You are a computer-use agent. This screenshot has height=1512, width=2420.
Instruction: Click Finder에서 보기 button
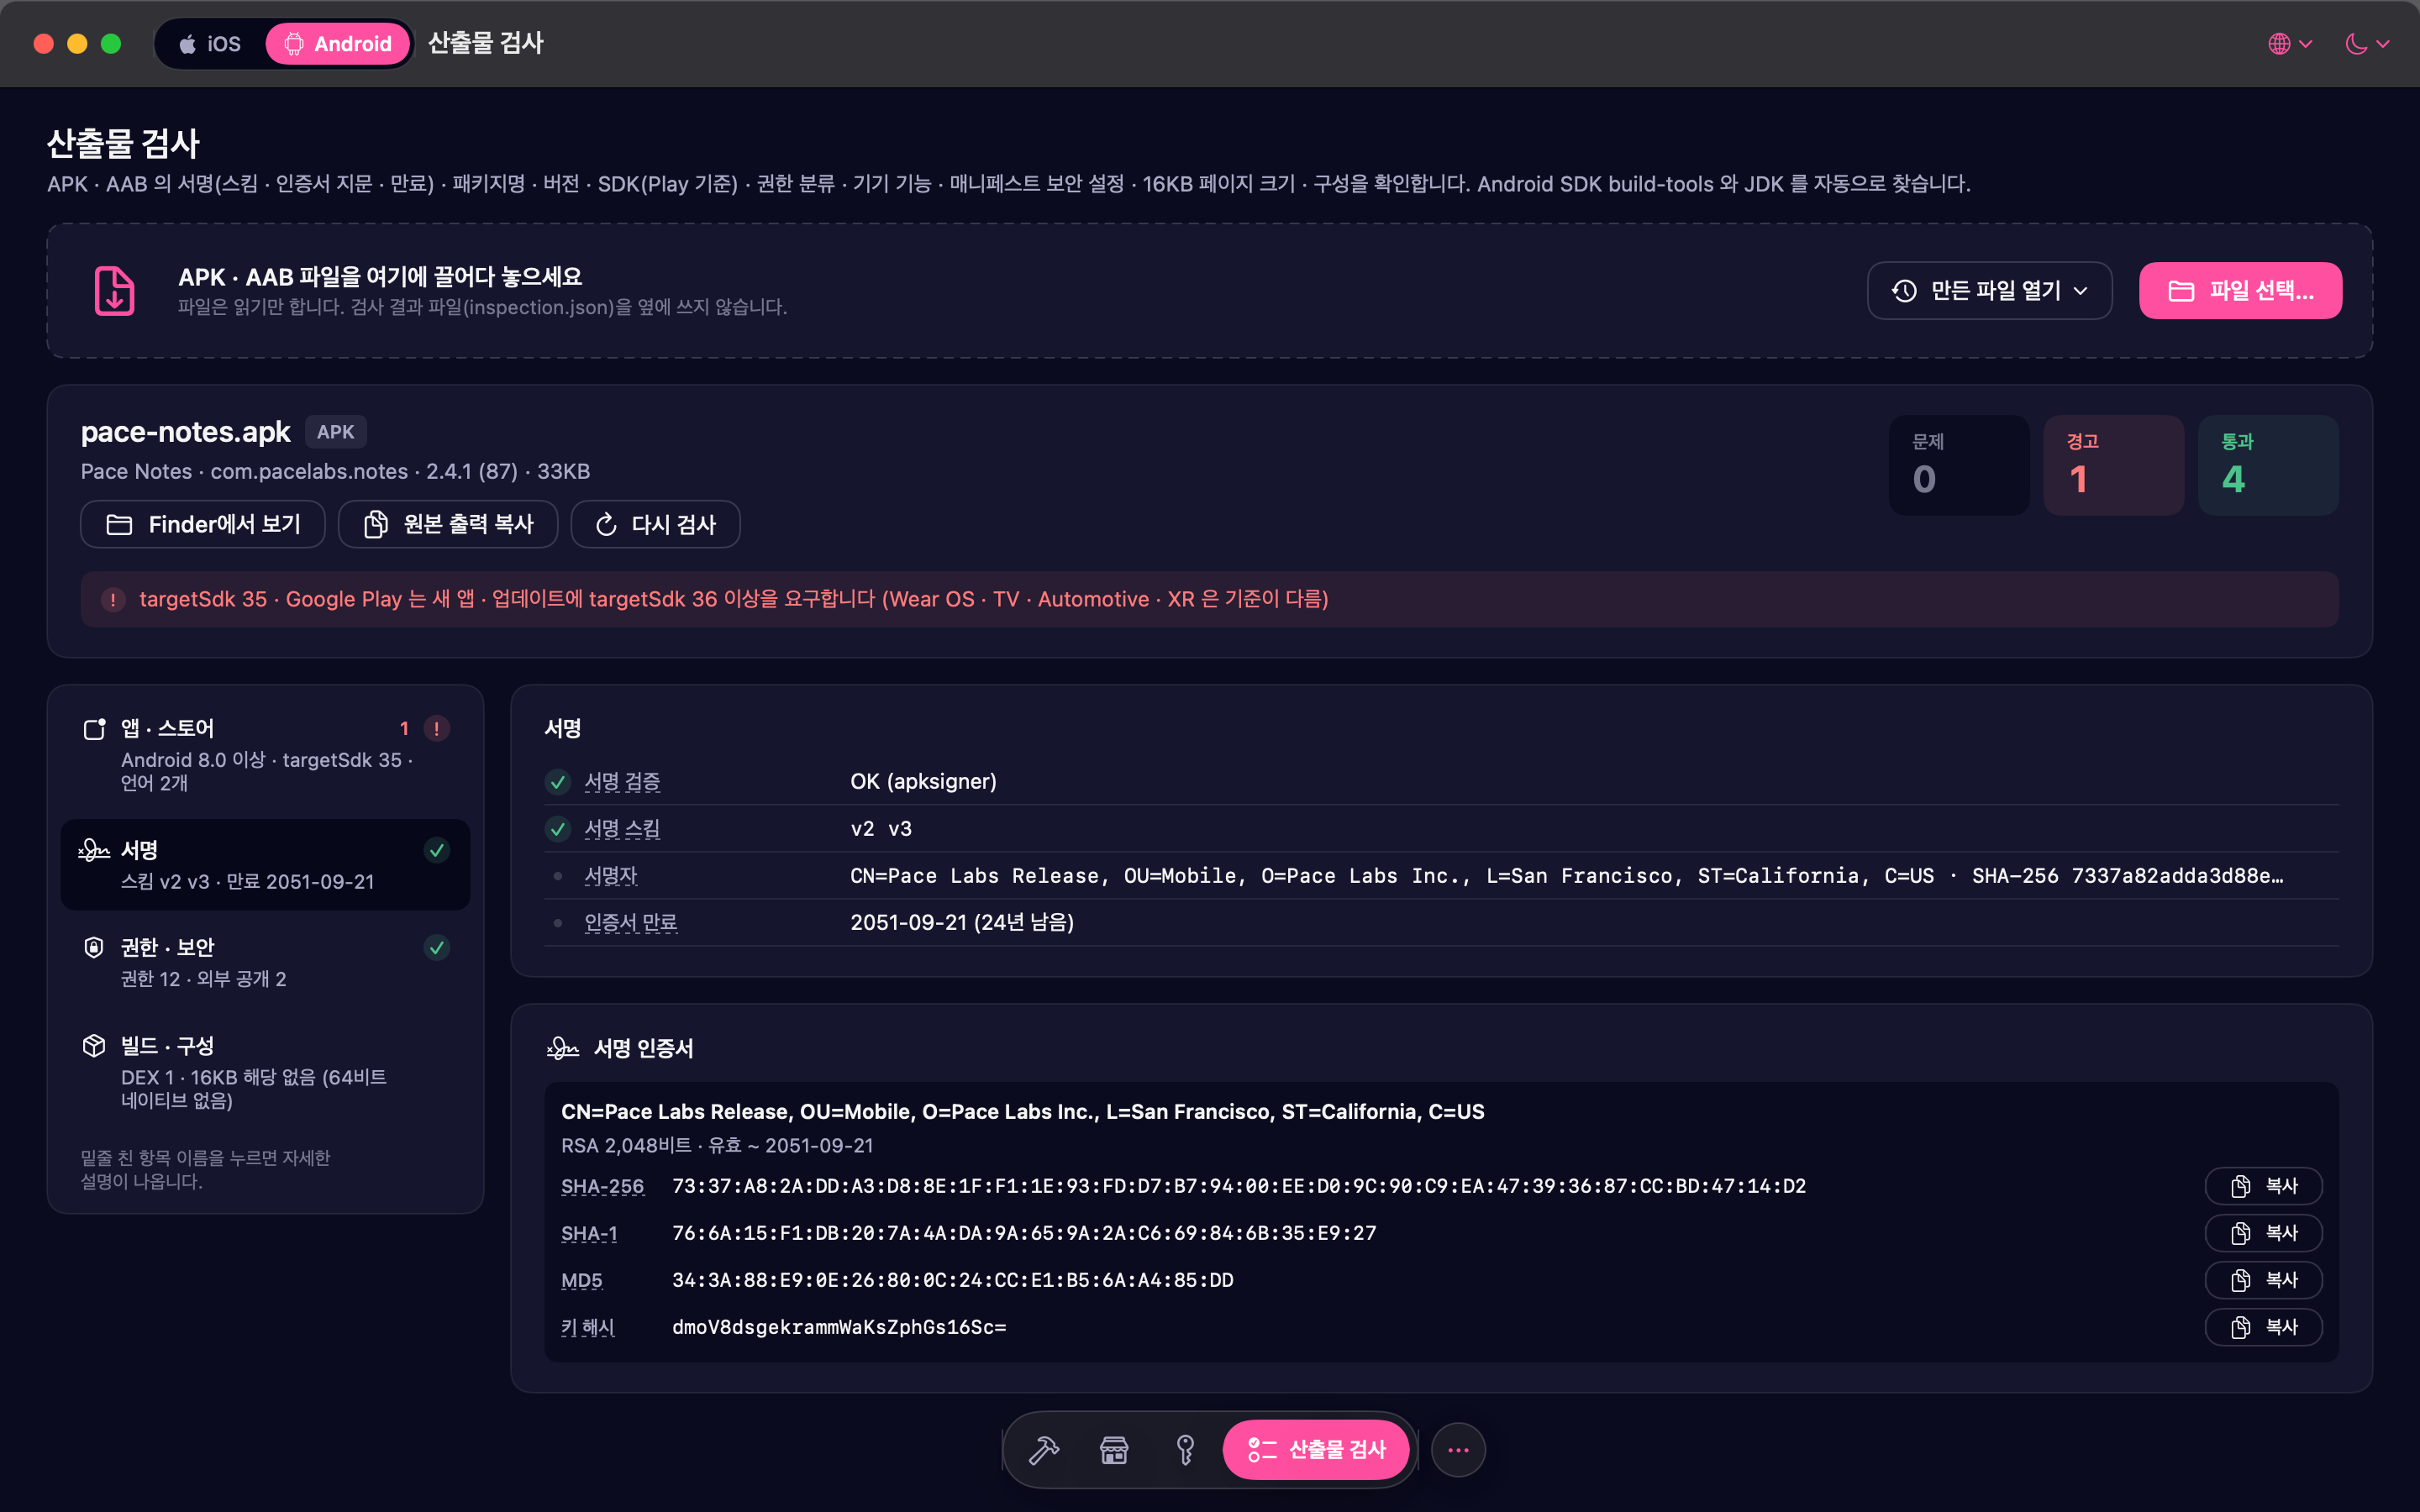point(203,524)
